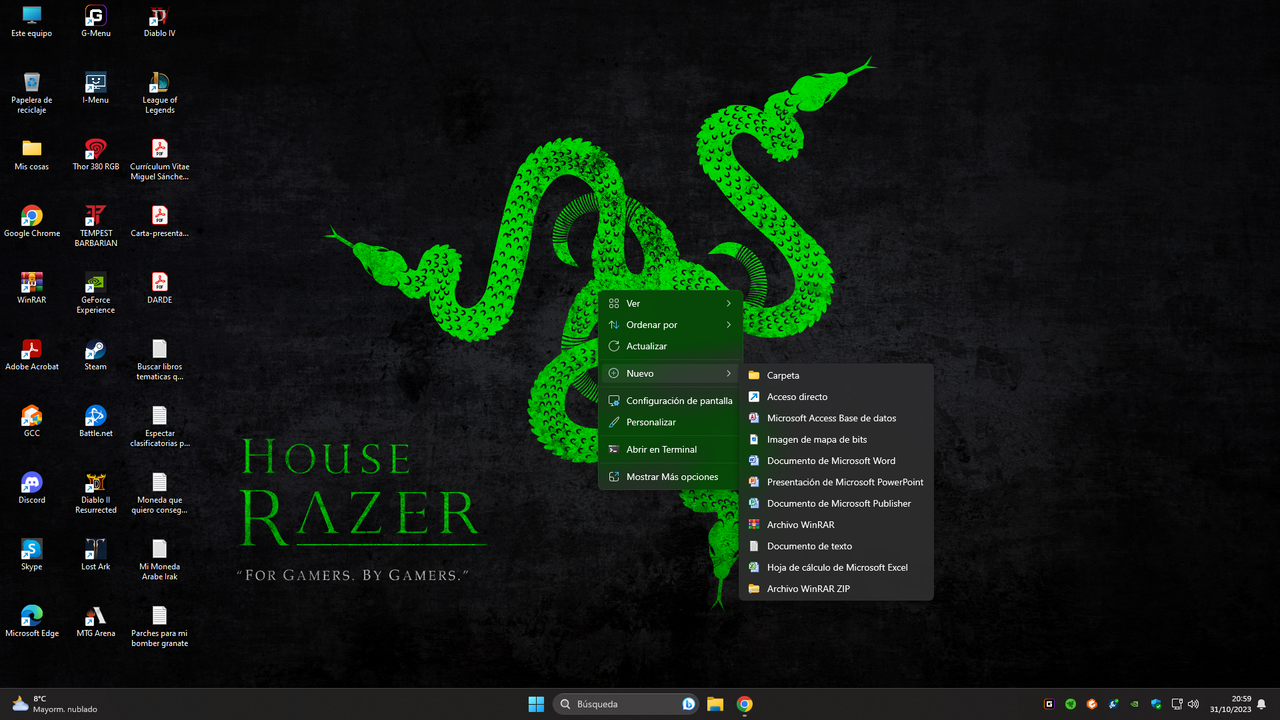Viewport: 1280px width, 720px height.
Task: Expand the Nuevo submenu entry
Action: pos(670,373)
